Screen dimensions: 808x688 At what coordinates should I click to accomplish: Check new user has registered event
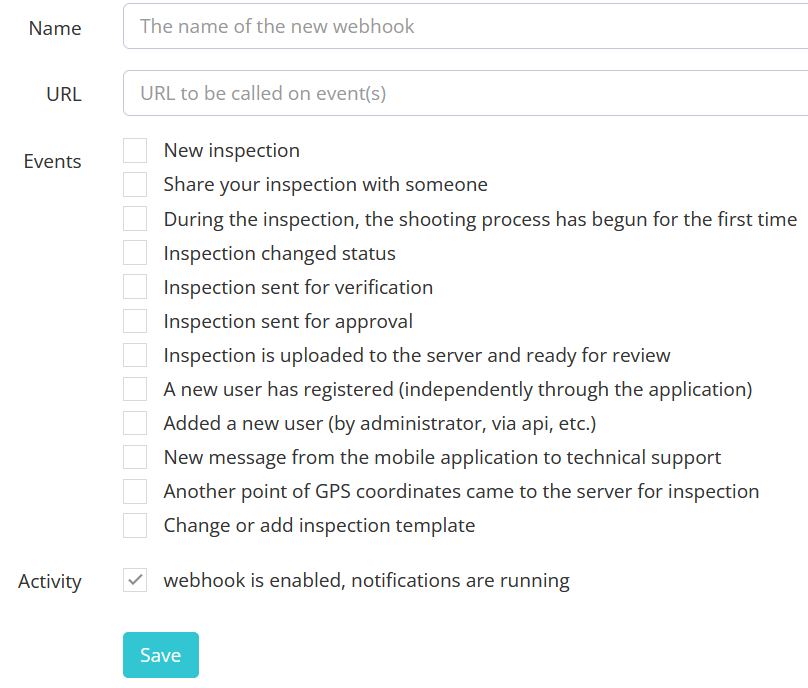click(x=135, y=389)
